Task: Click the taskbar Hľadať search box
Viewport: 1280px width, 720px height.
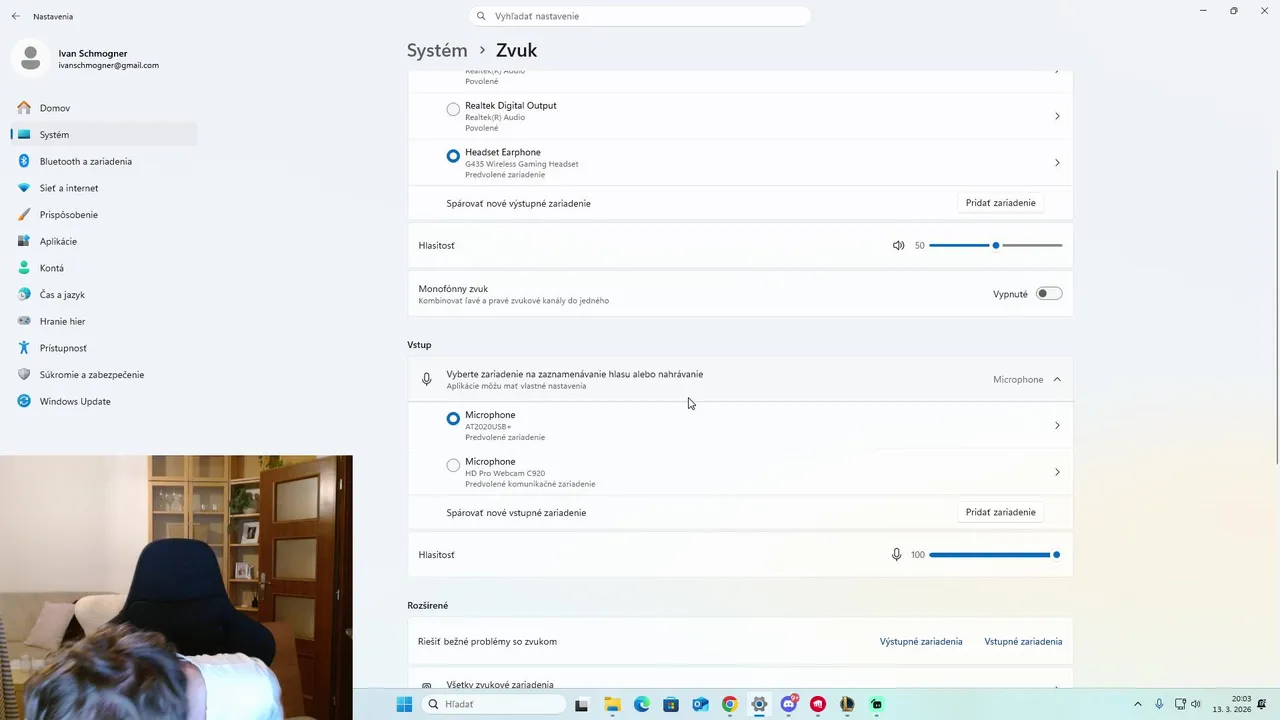Action: (x=494, y=704)
